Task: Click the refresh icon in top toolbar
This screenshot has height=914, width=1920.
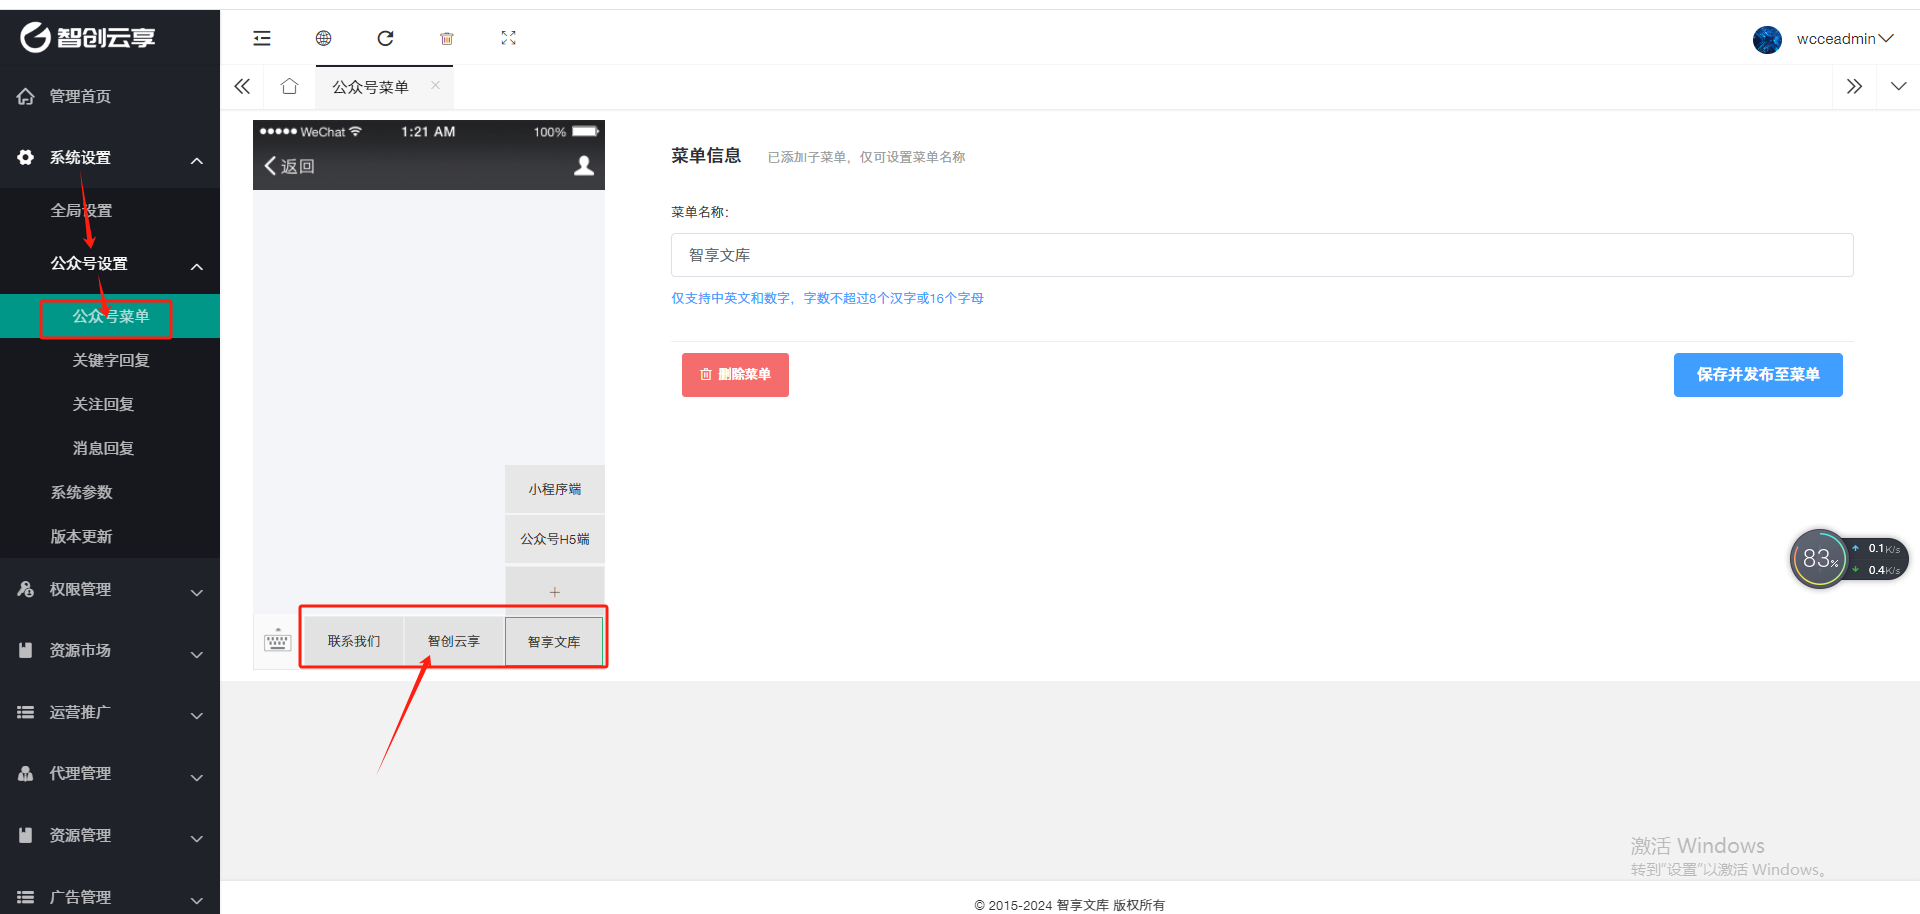Action: coord(385,38)
